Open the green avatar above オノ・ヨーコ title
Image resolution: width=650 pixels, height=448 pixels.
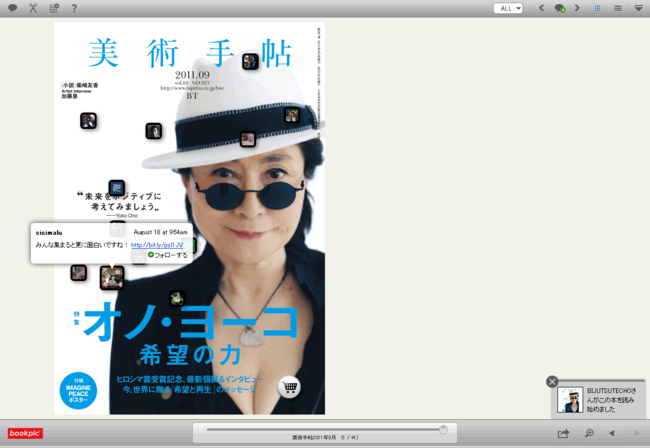click(177, 298)
